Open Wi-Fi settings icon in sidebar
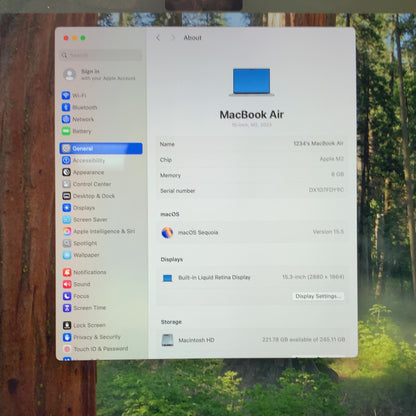Viewport: 416px width, 416px height. click(x=66, y=96)
